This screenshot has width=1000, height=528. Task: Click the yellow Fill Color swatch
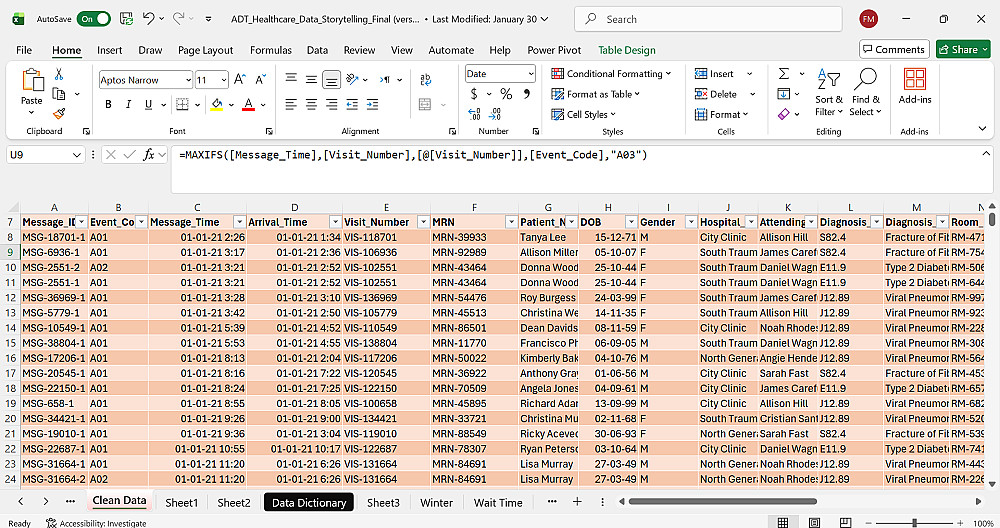pos(217,105)
